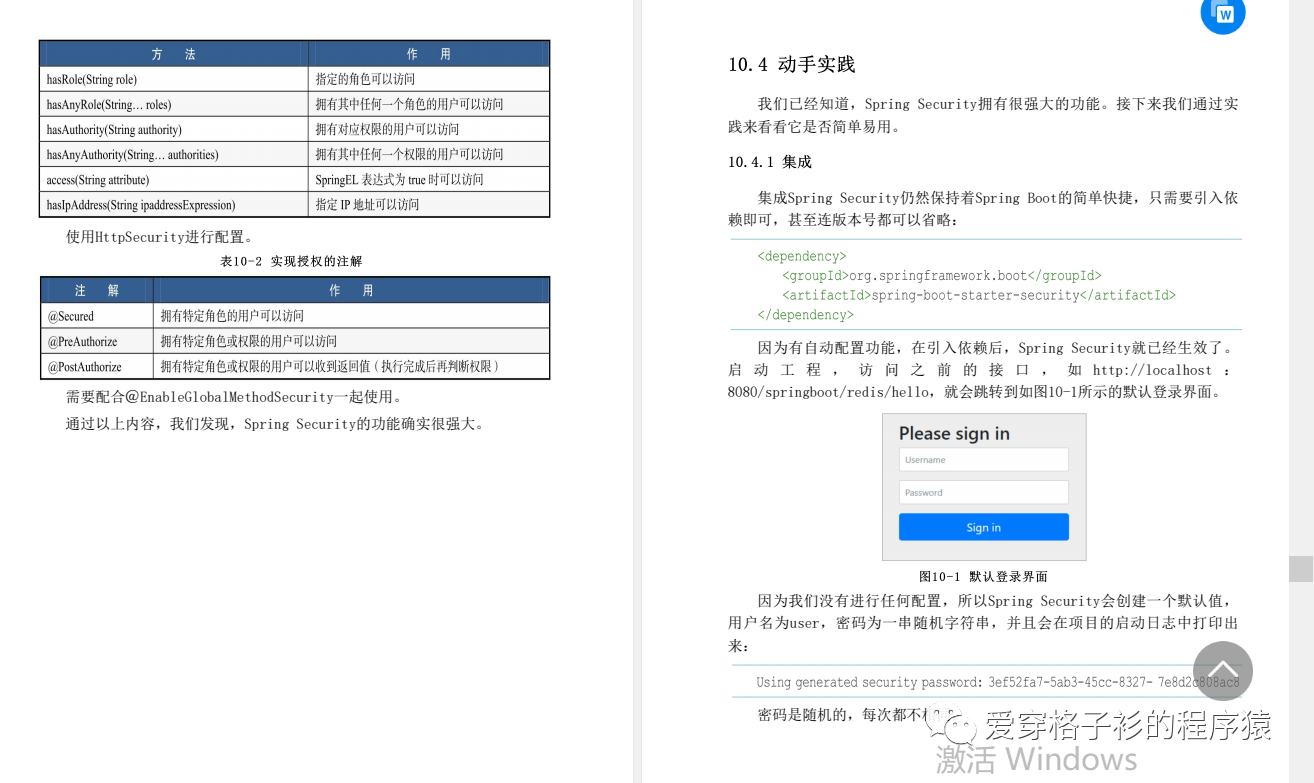
Task: Open the document in Word via blue W icon
Action: (1223, 13)
